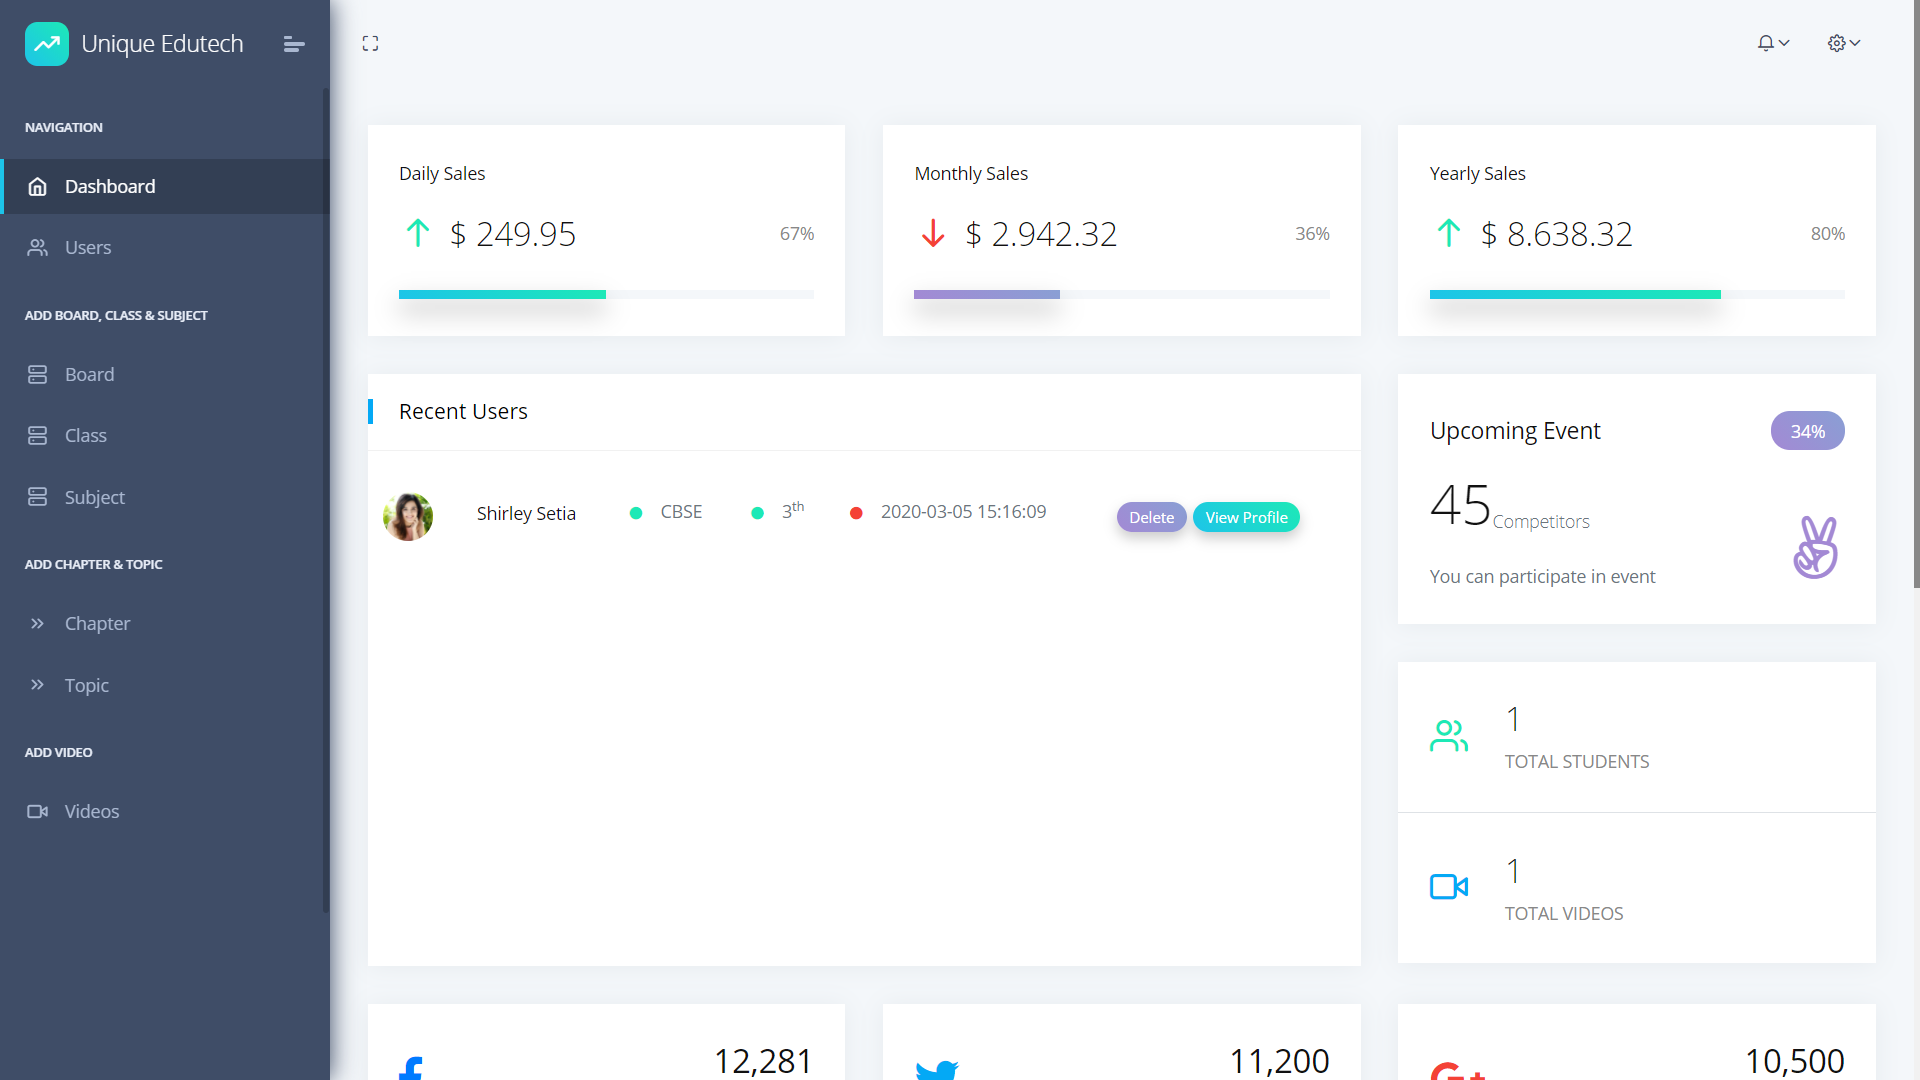Collapse the sidebar with hamburger icon
Viewport: 1920px width, 1080px height.
click(293, 44)
